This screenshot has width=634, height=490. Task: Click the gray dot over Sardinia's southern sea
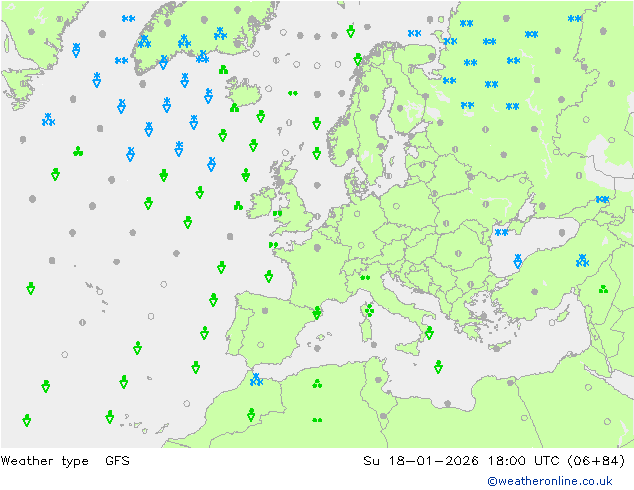[374, 344]
